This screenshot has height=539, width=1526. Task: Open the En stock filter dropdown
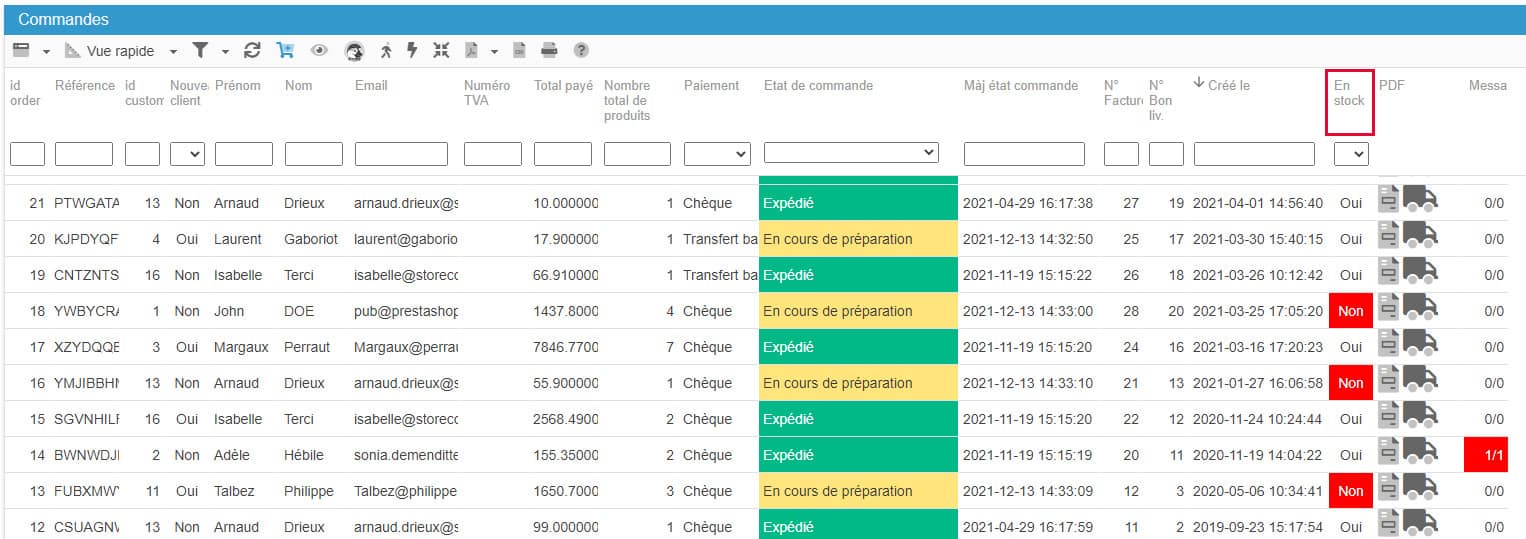(x=1351, y=154)
